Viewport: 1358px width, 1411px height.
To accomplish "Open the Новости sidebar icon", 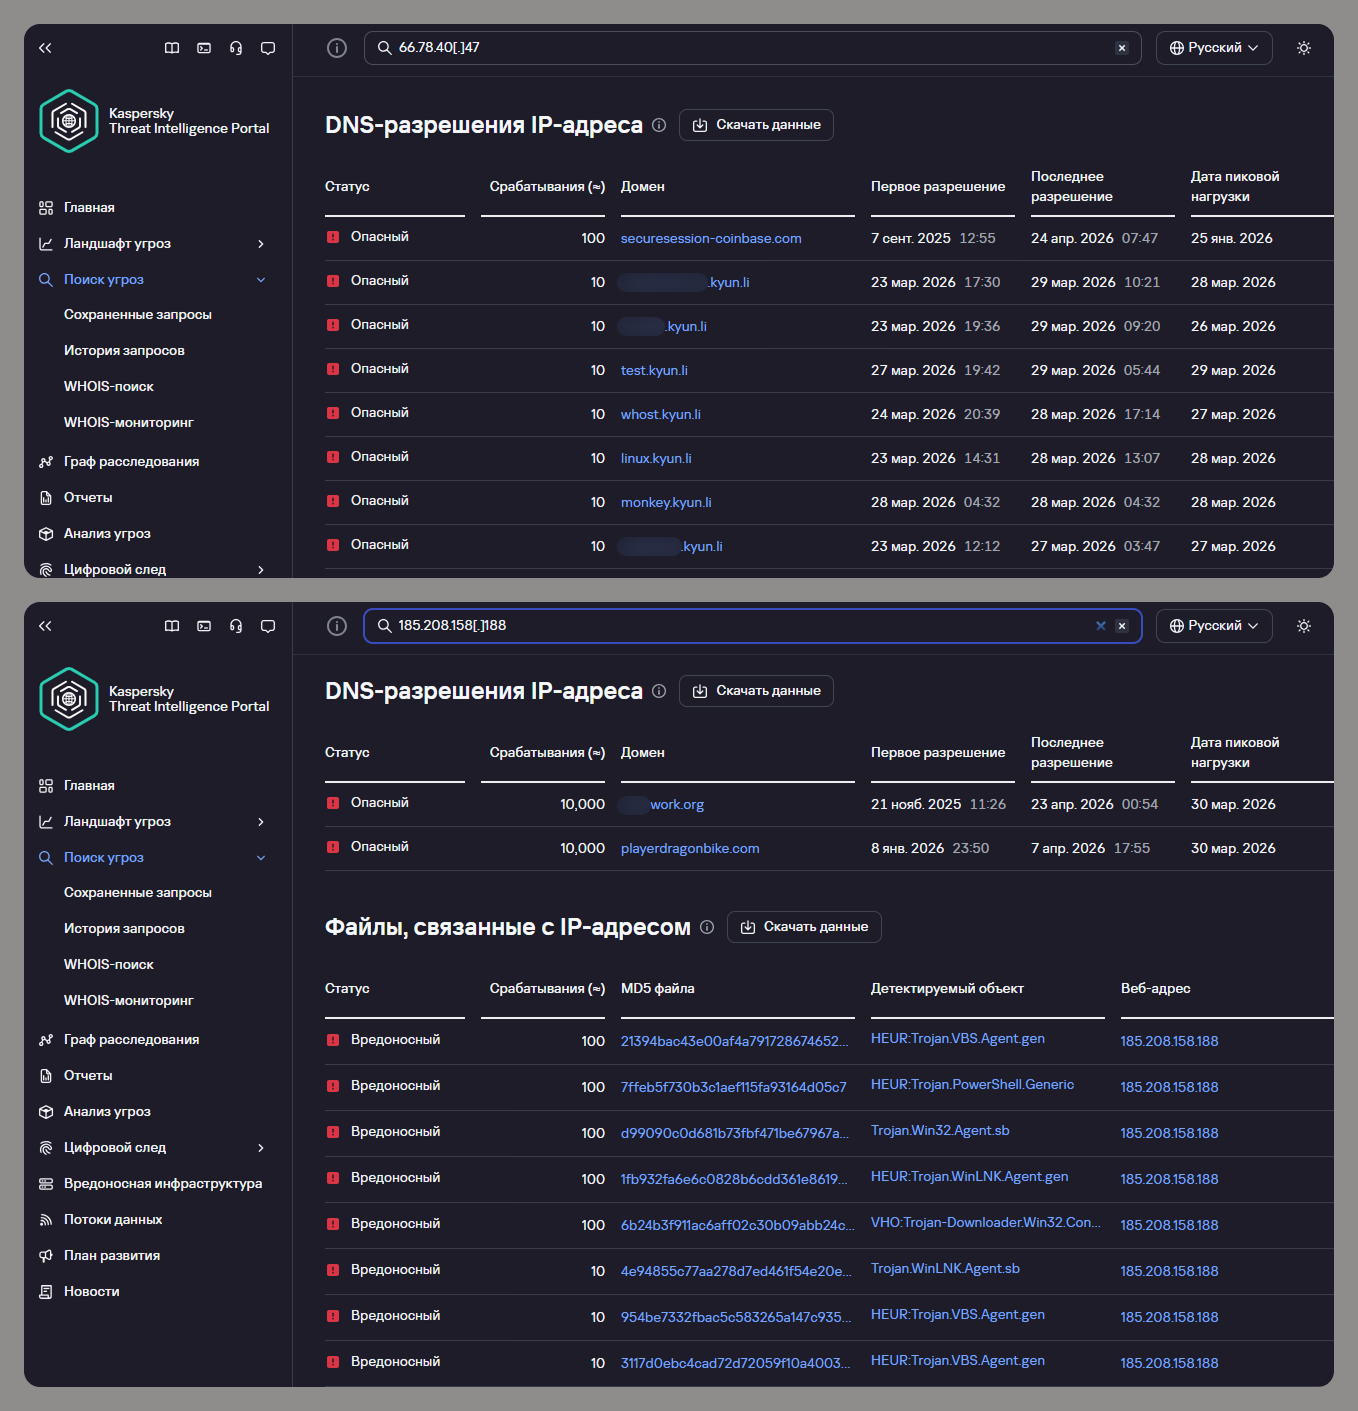I will [46, 1292].
